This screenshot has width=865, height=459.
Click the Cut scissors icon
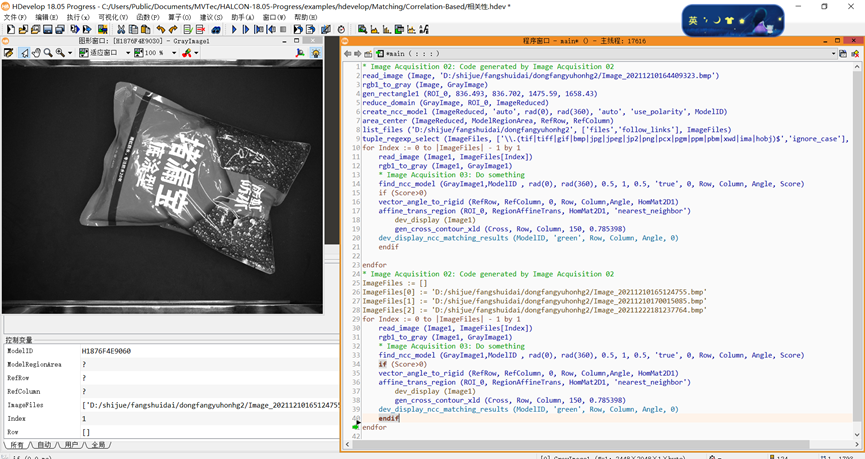click(x=120, y=29)
